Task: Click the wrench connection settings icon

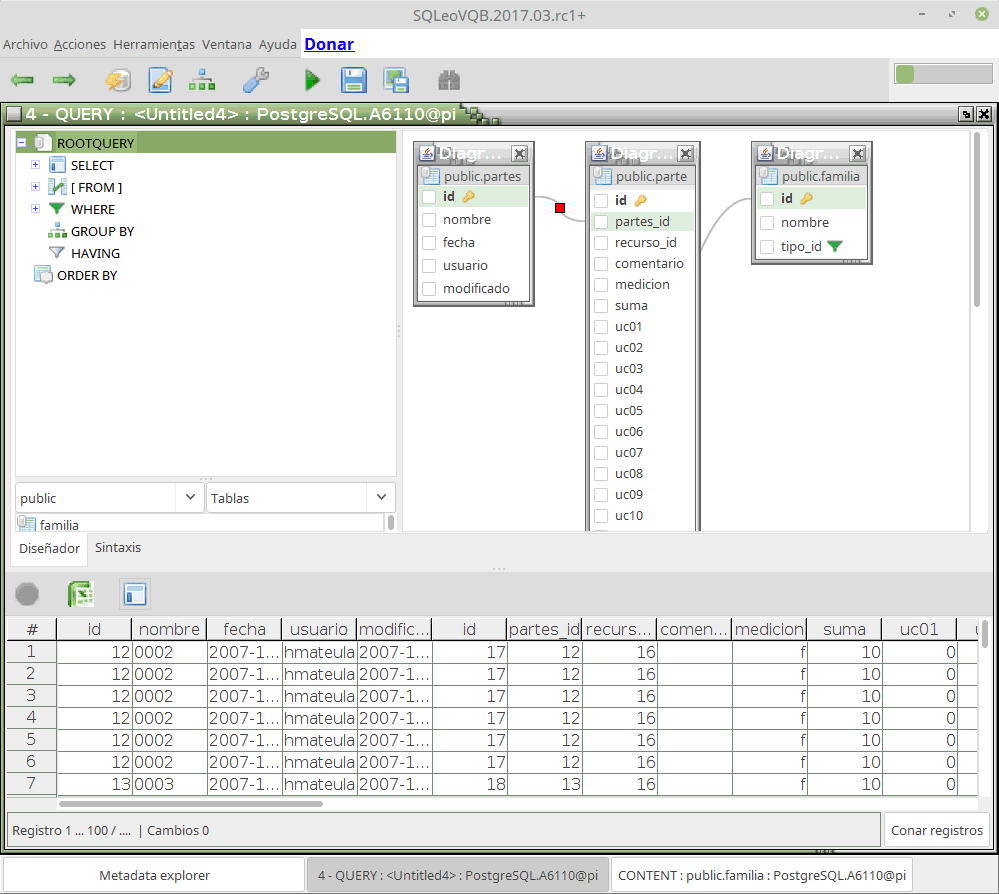Action: coord(255,80)
